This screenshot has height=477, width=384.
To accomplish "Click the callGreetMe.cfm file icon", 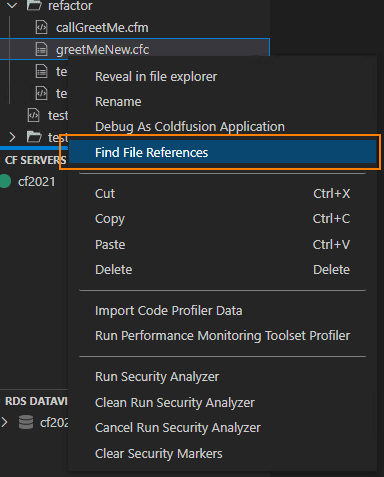I will tap(41, 27).
